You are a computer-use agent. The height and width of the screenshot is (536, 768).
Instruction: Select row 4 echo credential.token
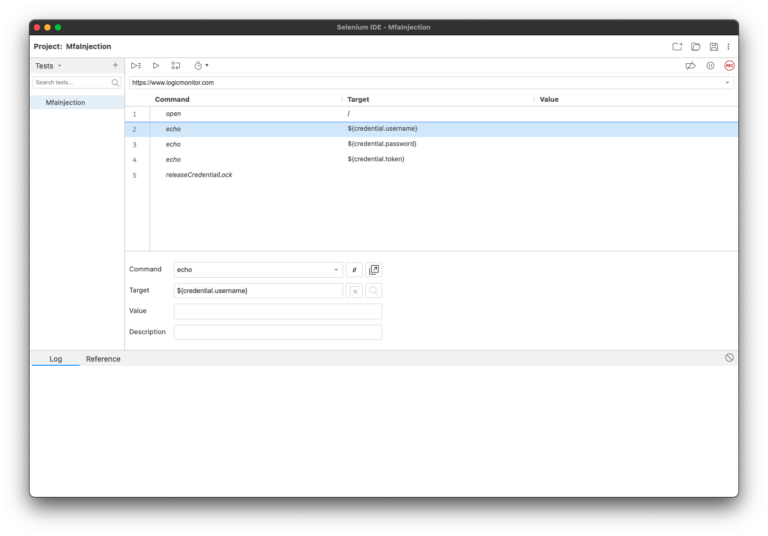(431, 159)
